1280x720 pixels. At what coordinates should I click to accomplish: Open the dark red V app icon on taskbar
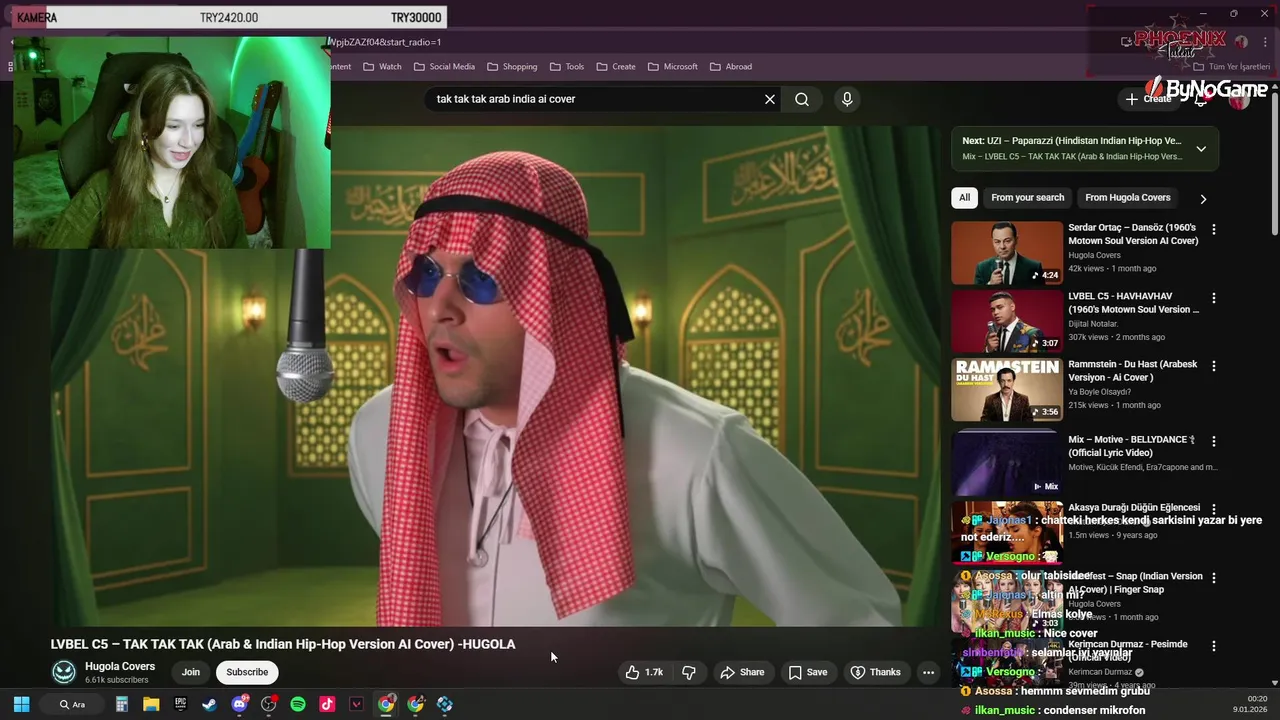[356, 704]
